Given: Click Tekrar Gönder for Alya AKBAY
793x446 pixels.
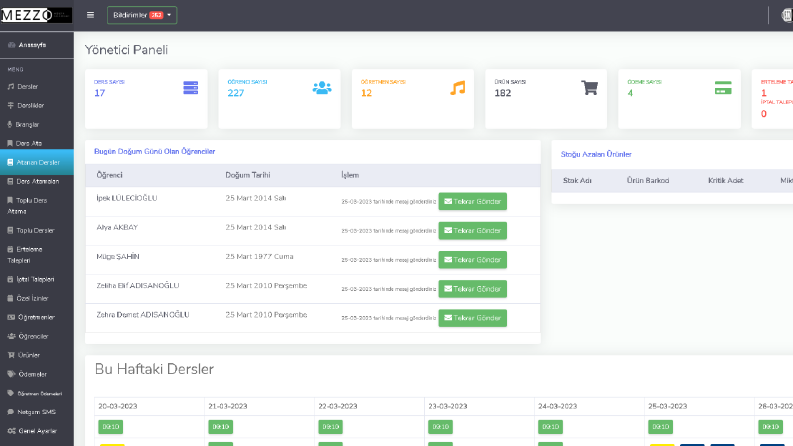Looking at the screenshot, I should [x=472, y=231].
